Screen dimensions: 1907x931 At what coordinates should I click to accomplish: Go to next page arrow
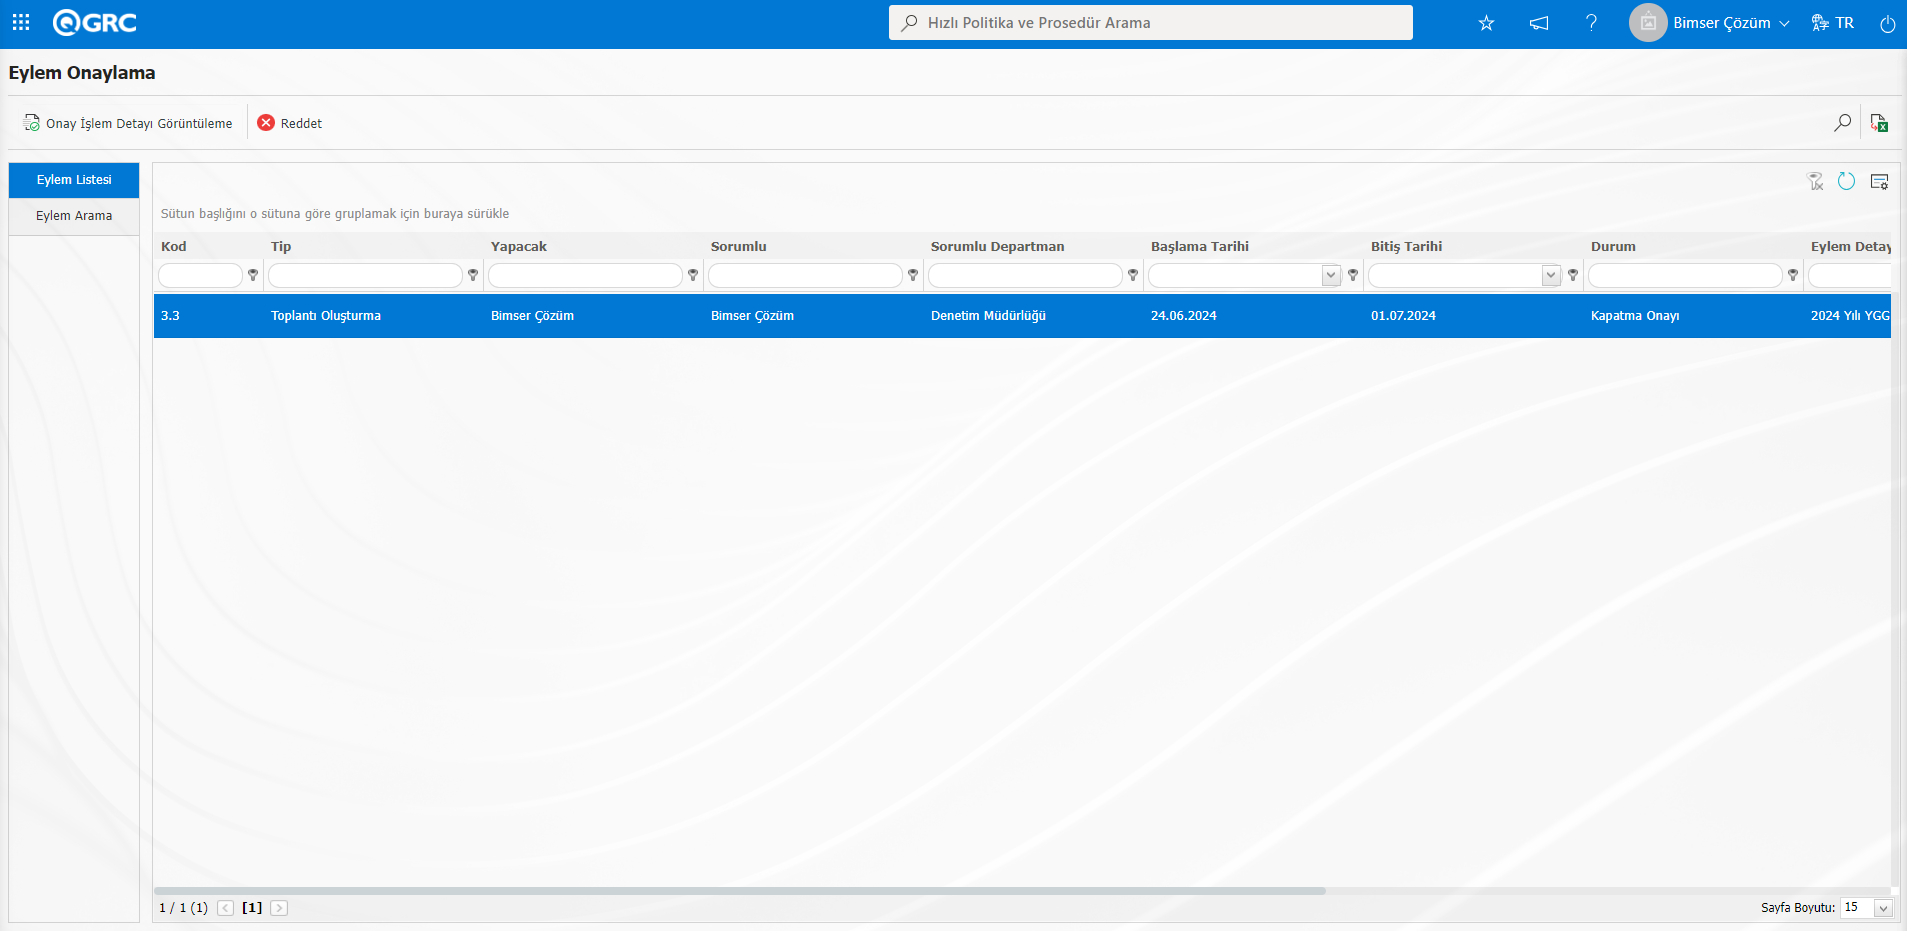click(x=279, y=908)
